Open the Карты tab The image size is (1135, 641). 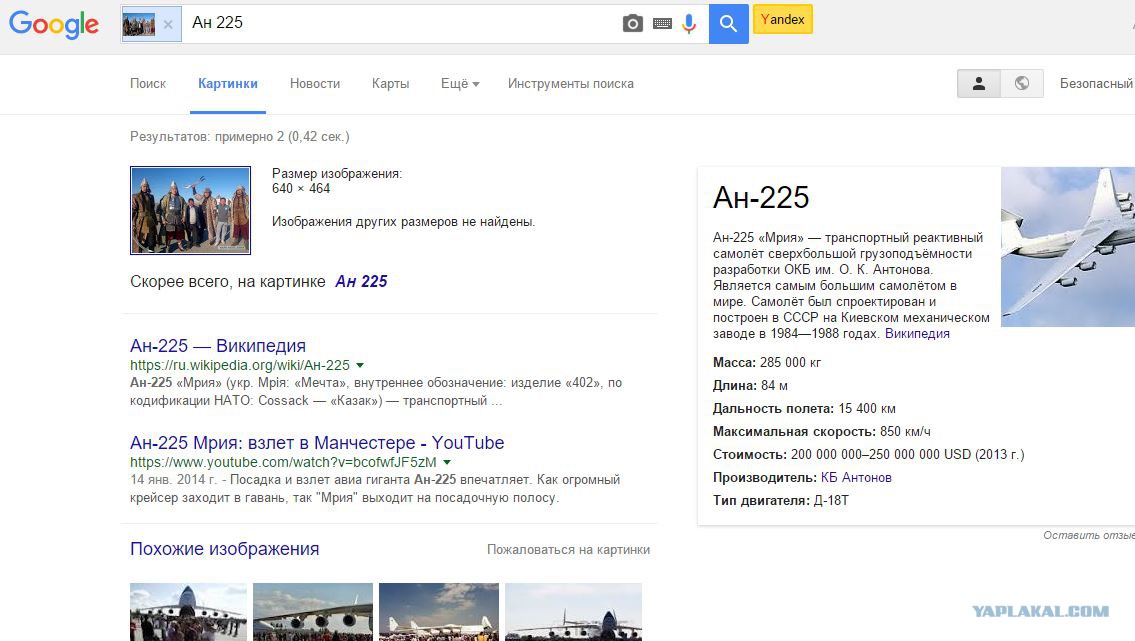tap(390, 83)
